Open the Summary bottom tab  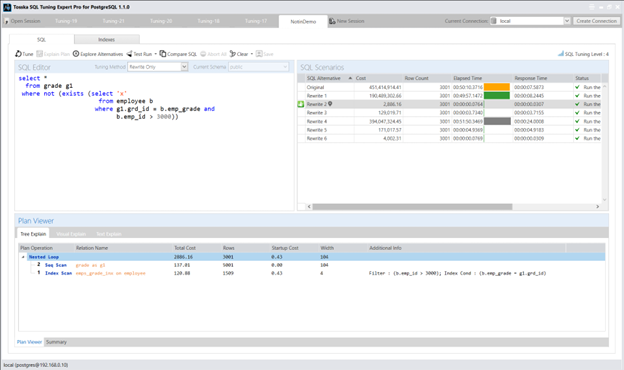(56, 342)
